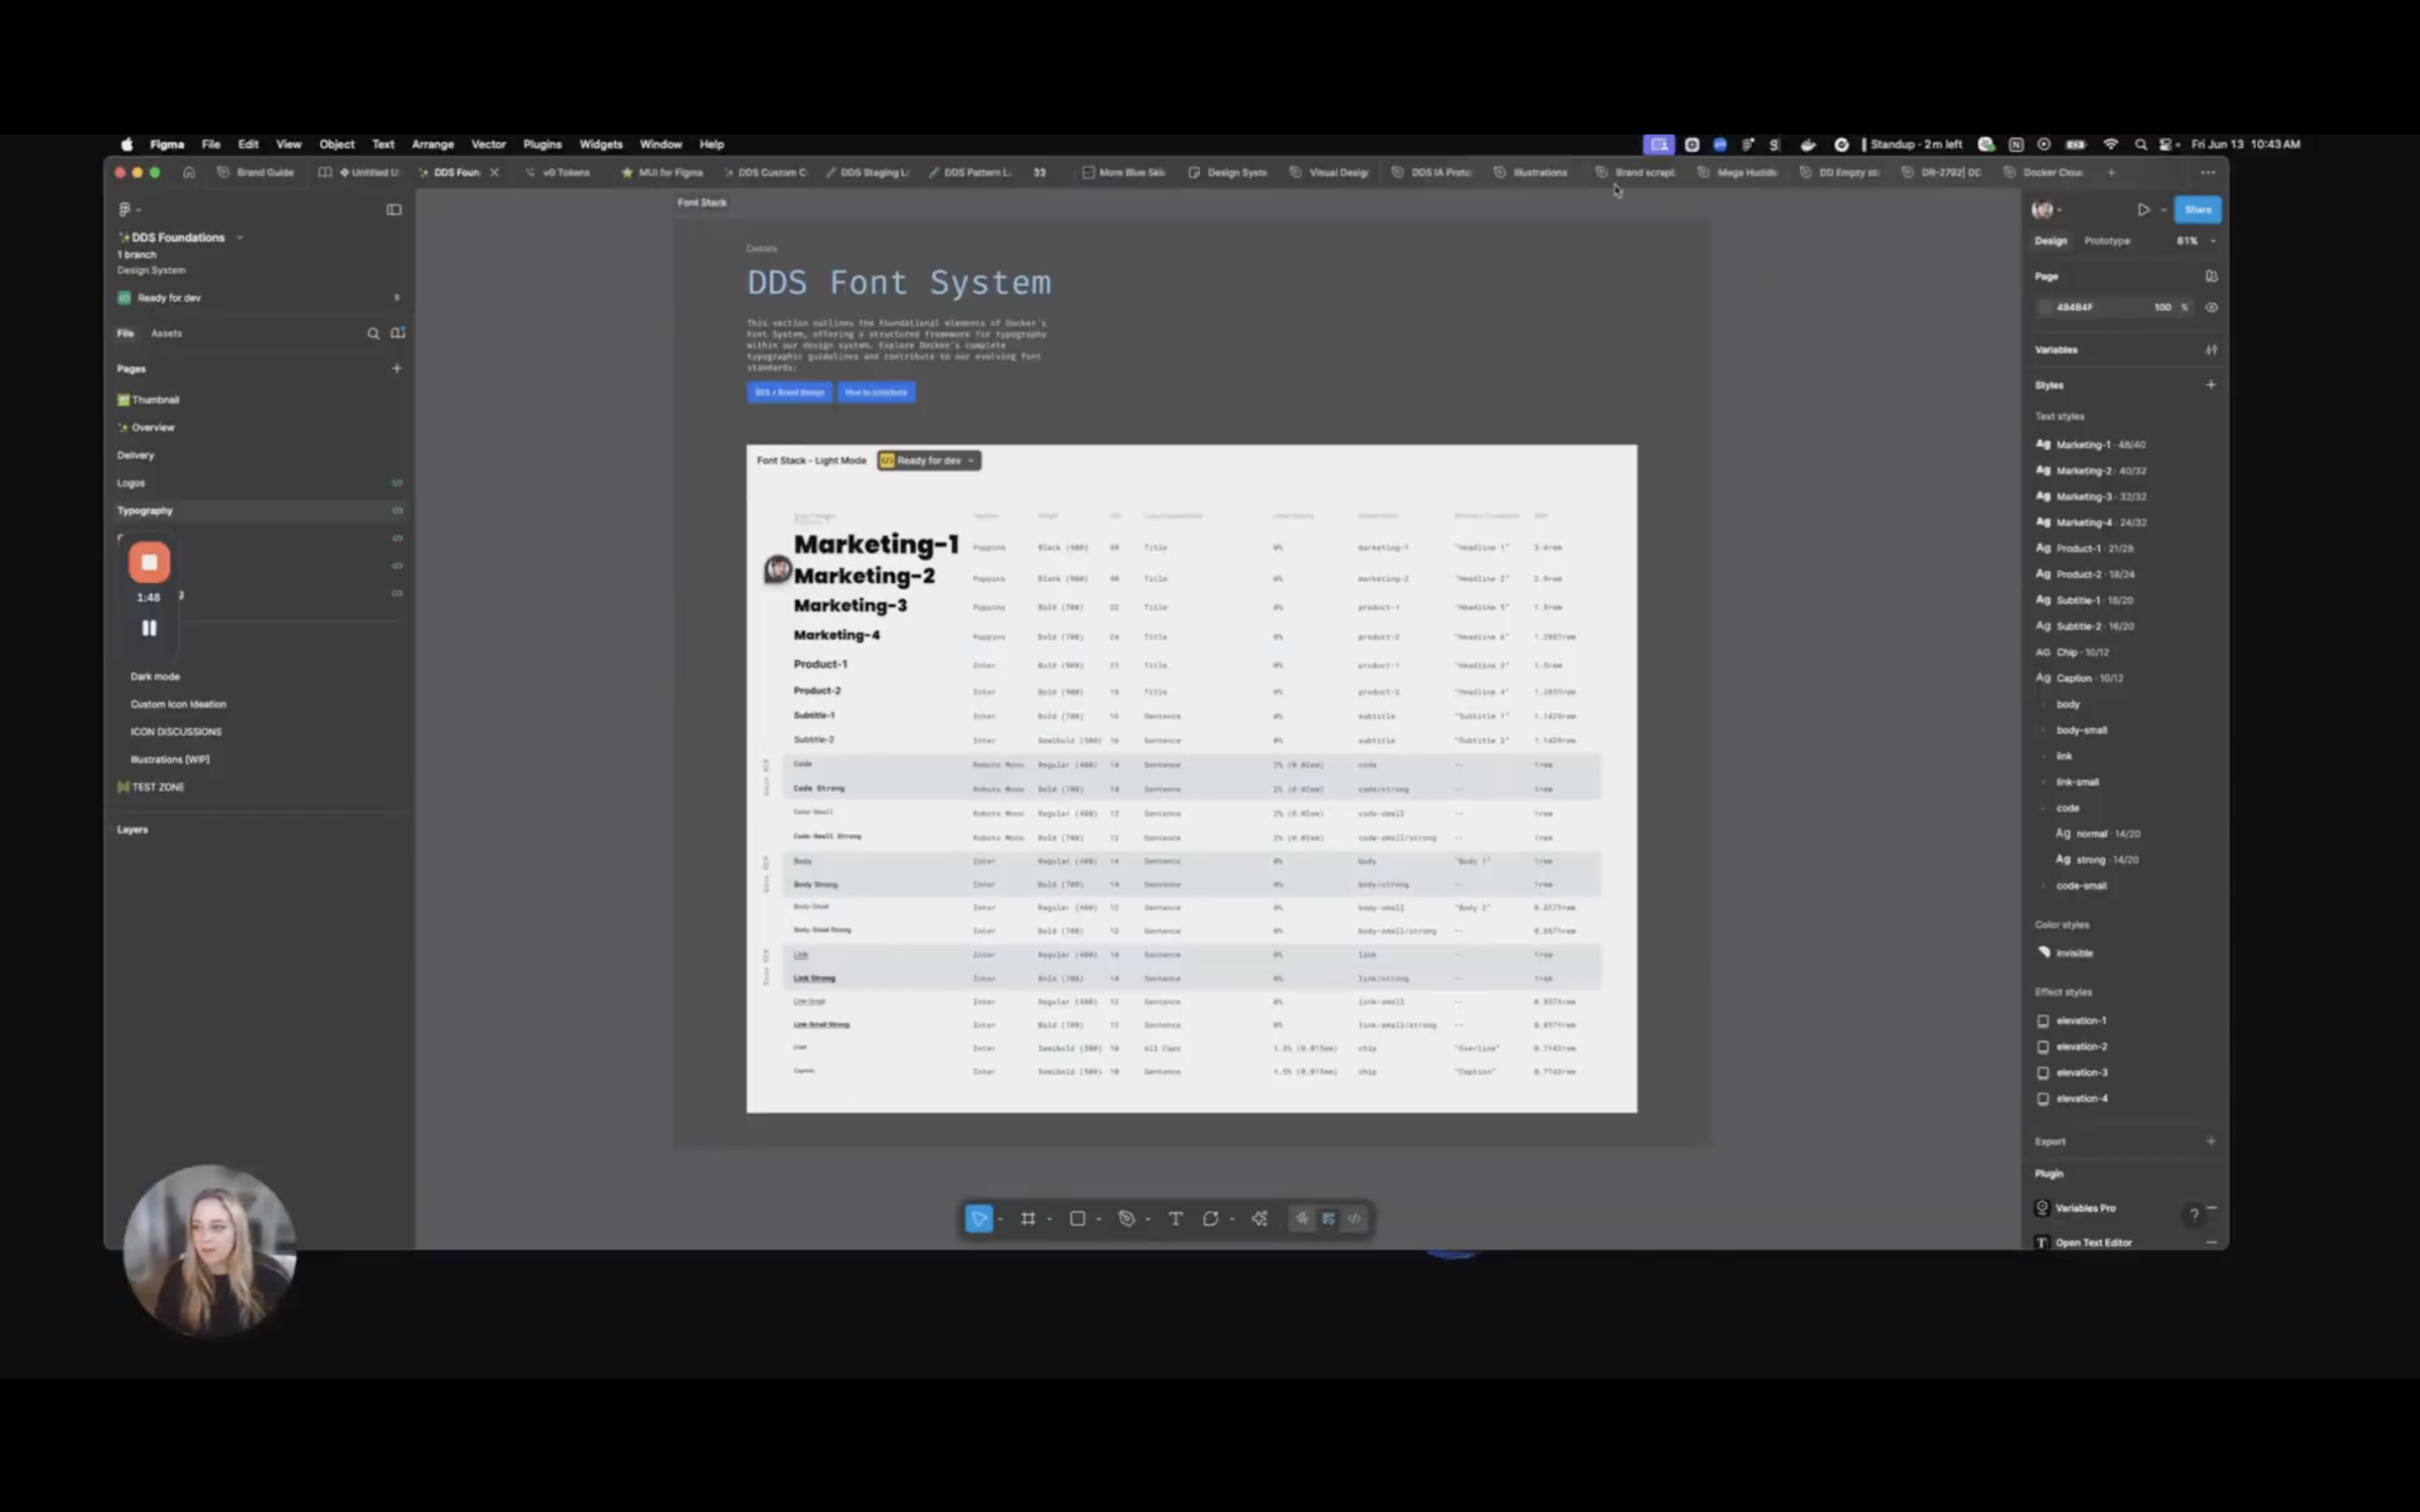Select the Pen tool in the toolbar
Viewport: 2420px width, 1512px height.
[1128, 1218]
